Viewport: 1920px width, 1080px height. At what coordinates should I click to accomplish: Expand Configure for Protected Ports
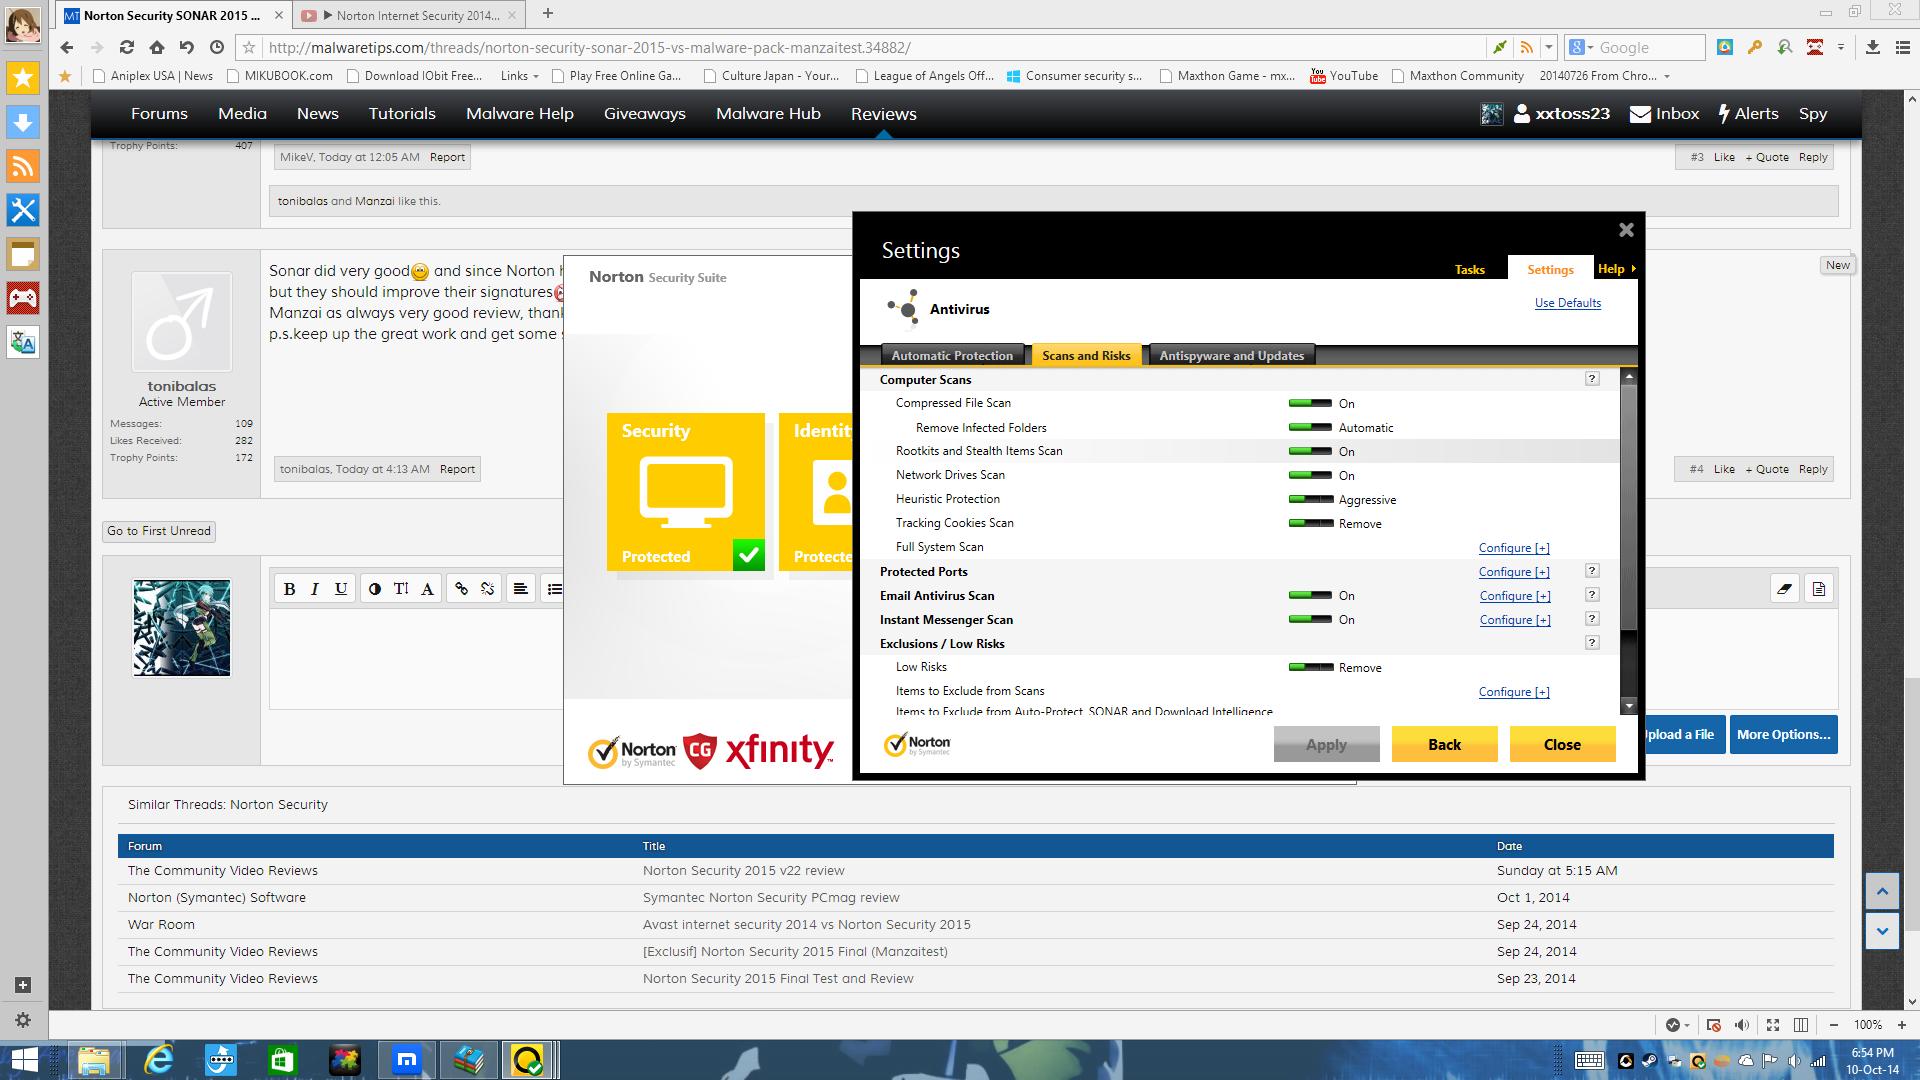(1514, 572)
